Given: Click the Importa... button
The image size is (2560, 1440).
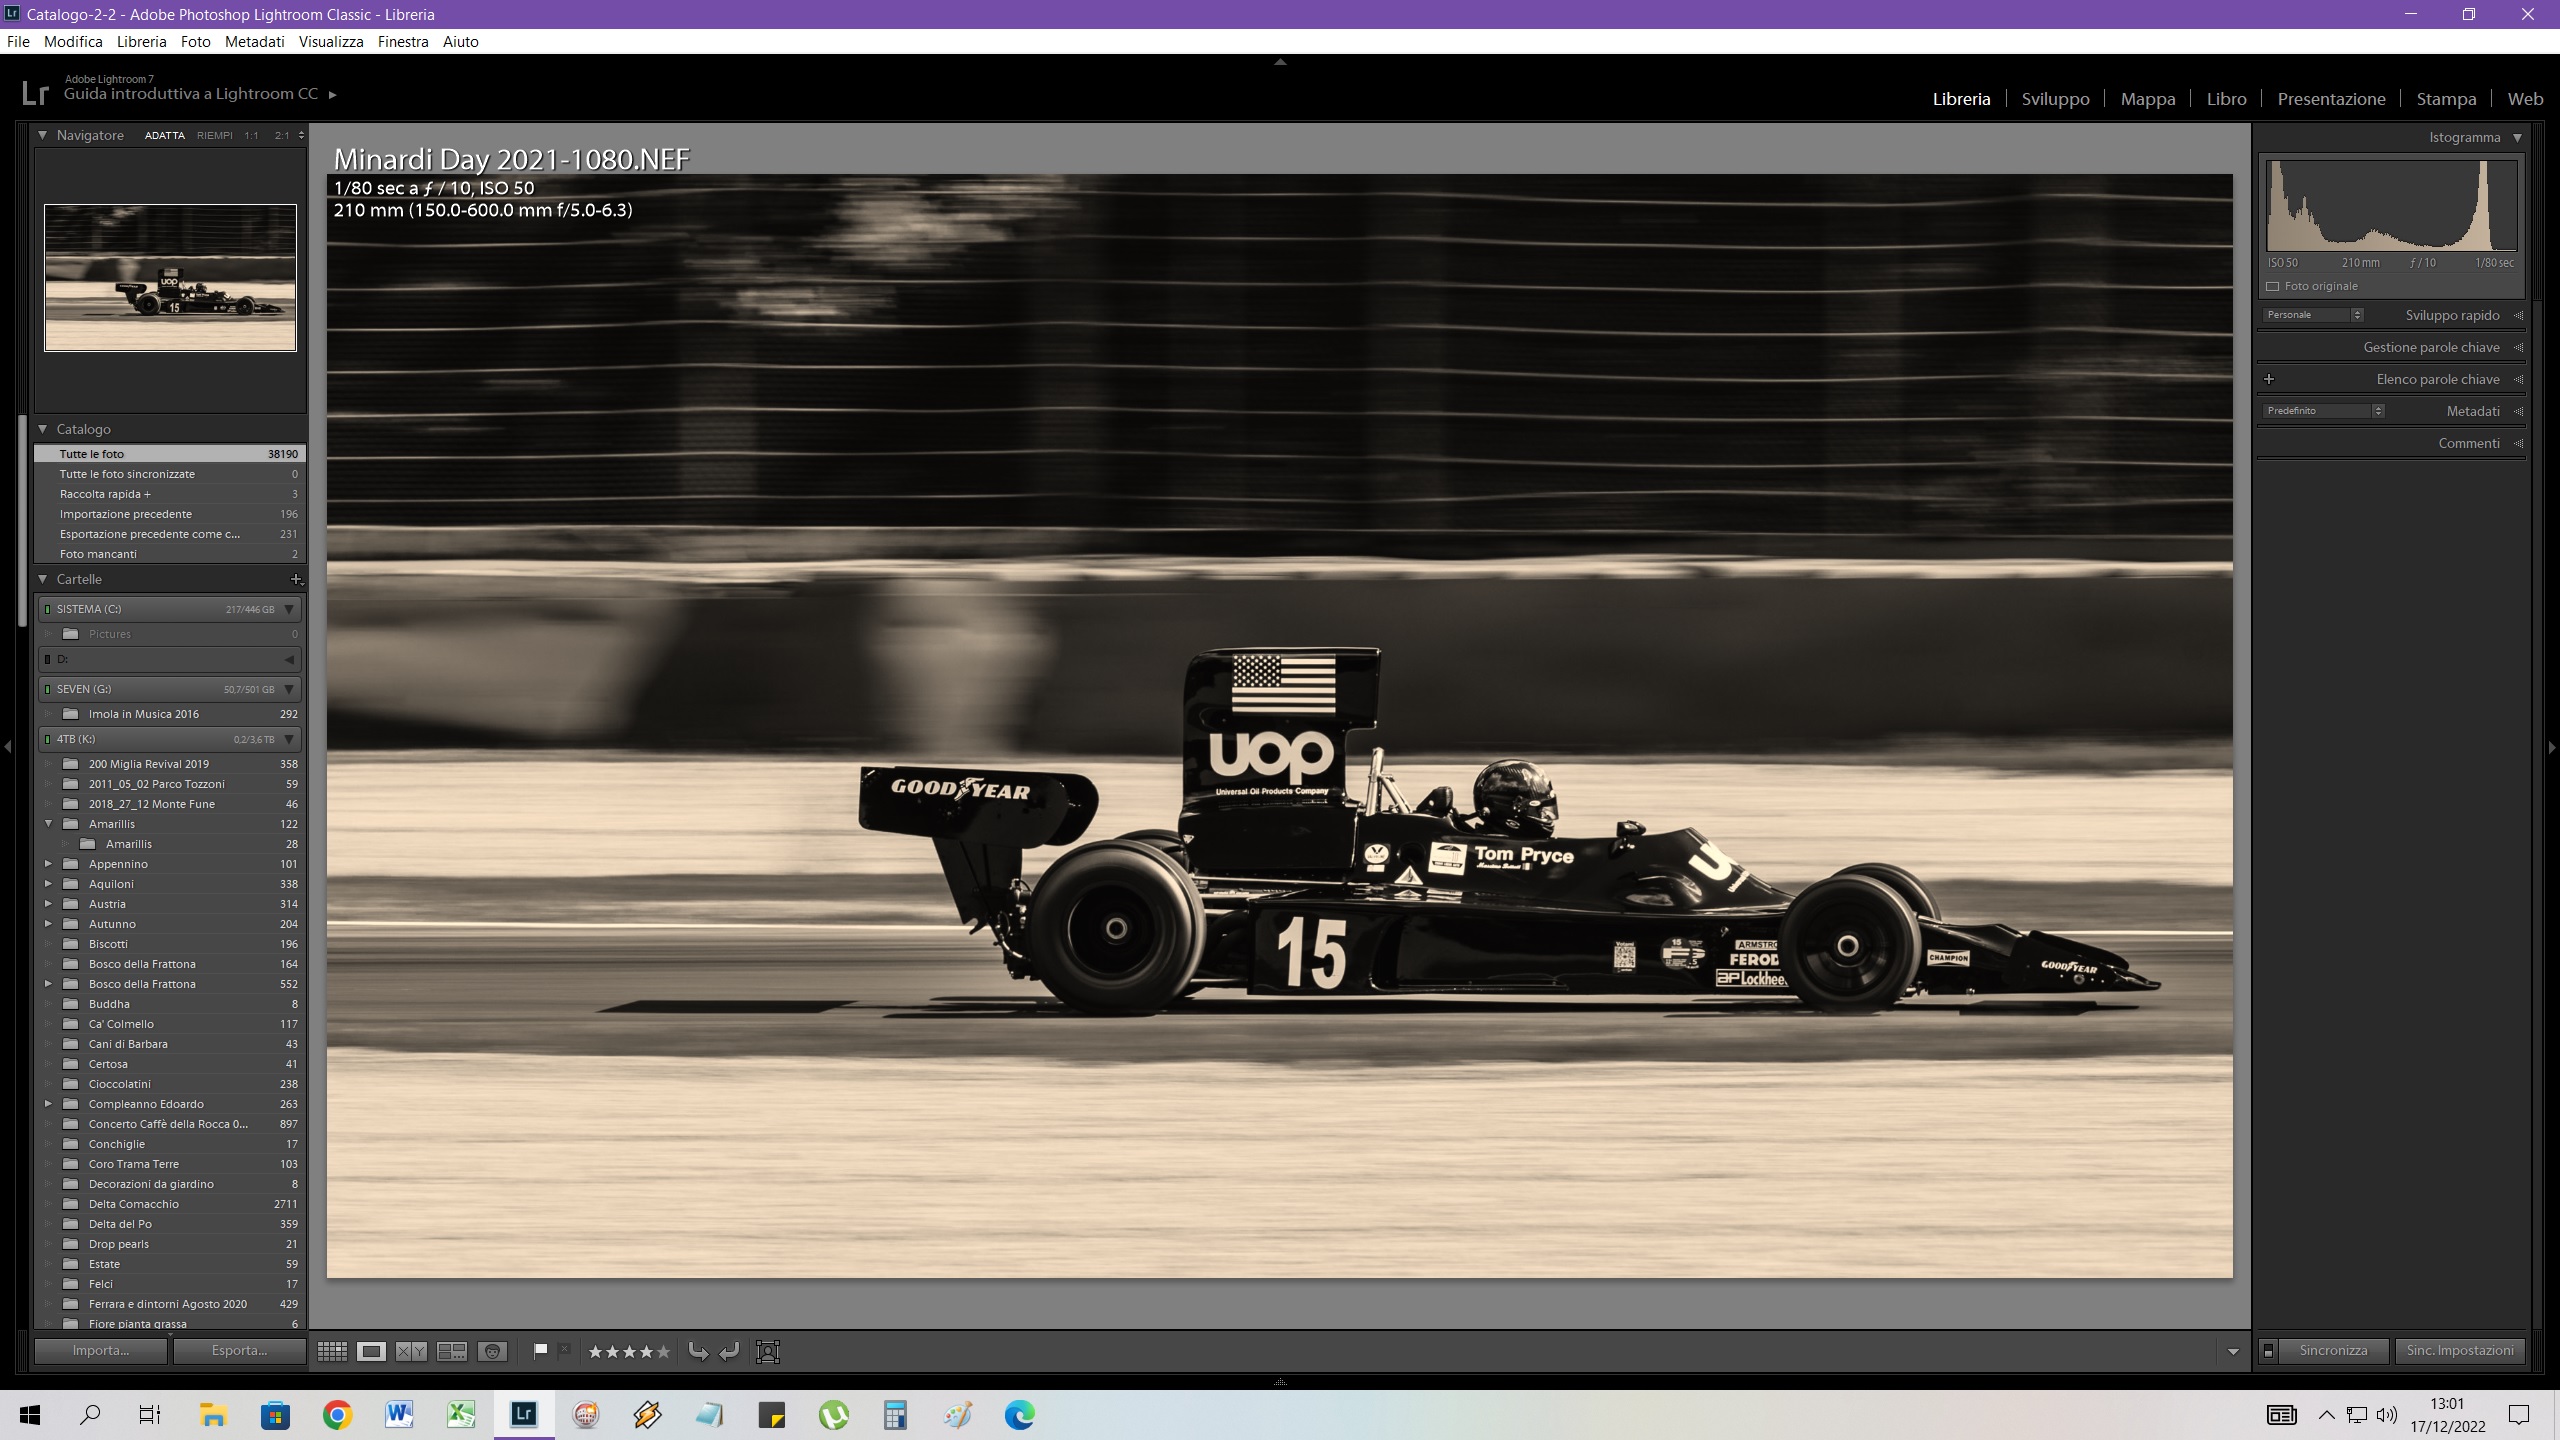Looking at the screenshot, I should click(100, 1350).
